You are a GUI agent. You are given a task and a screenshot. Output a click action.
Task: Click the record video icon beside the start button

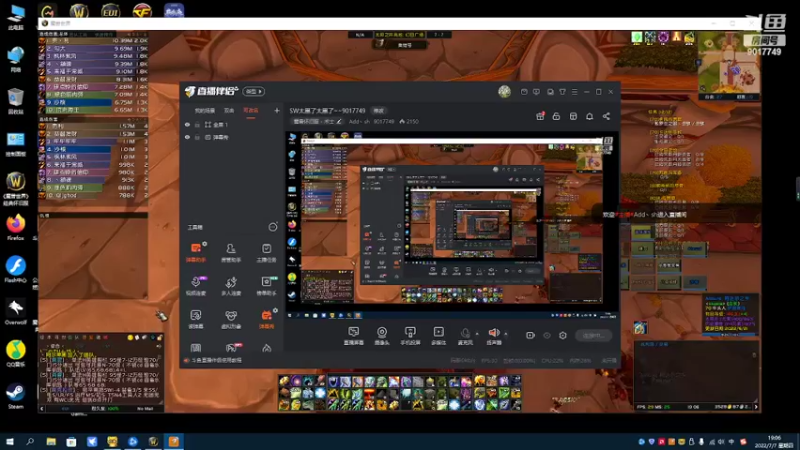[530, 335]
